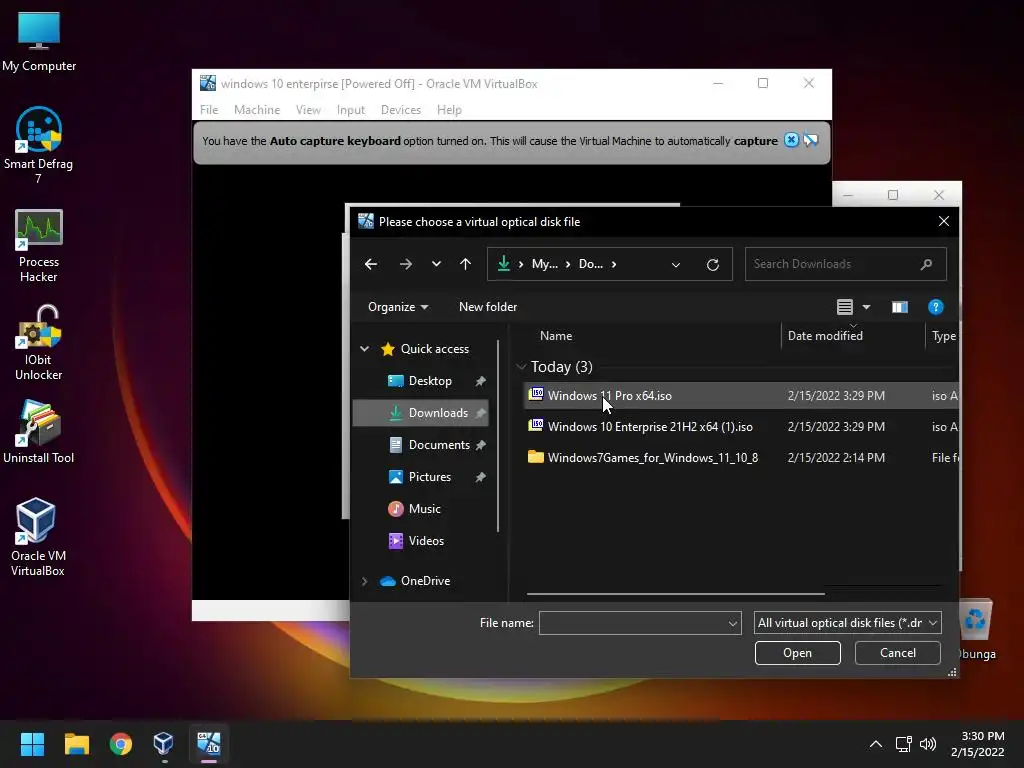Image resolution: width=1024 pixels, height=768 pixels.
Task: Open recent locations dropdown arrow
Action: [x=436, y=264]
